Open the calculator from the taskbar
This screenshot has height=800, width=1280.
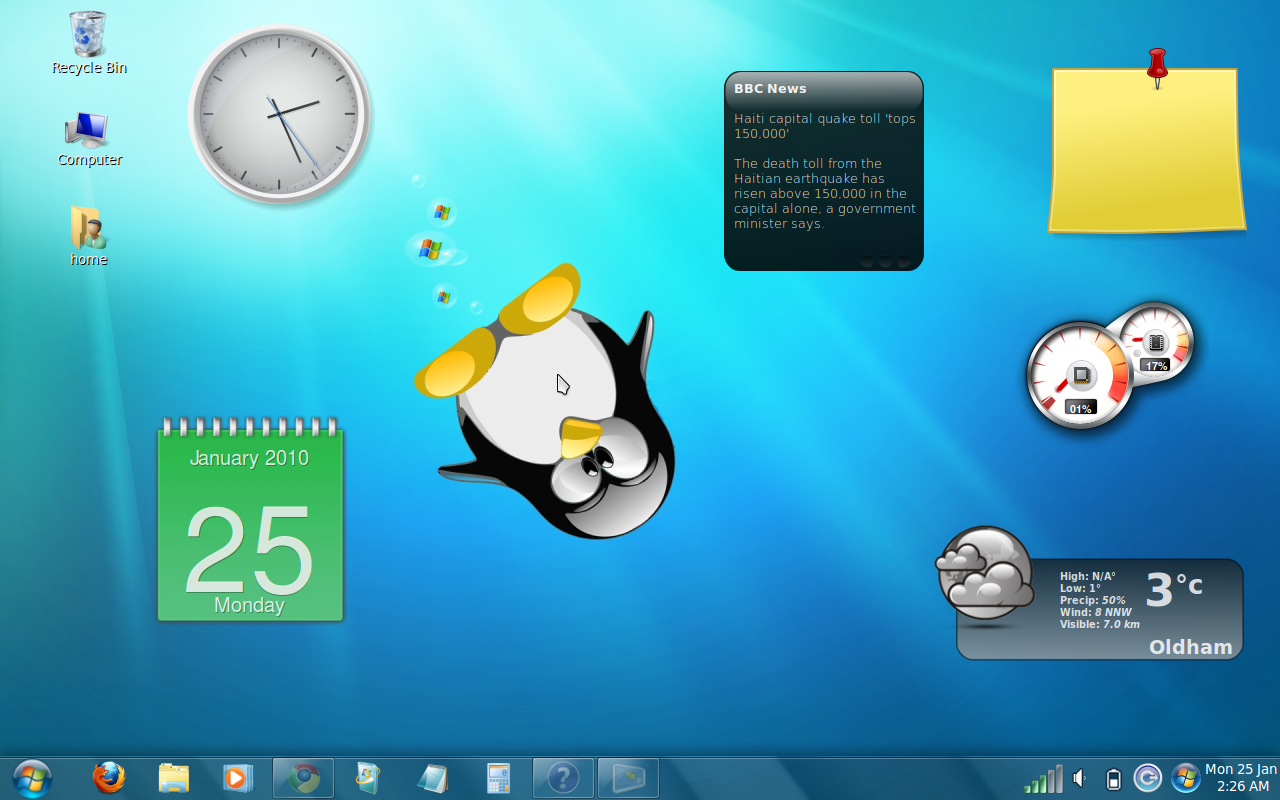(498, 778)
